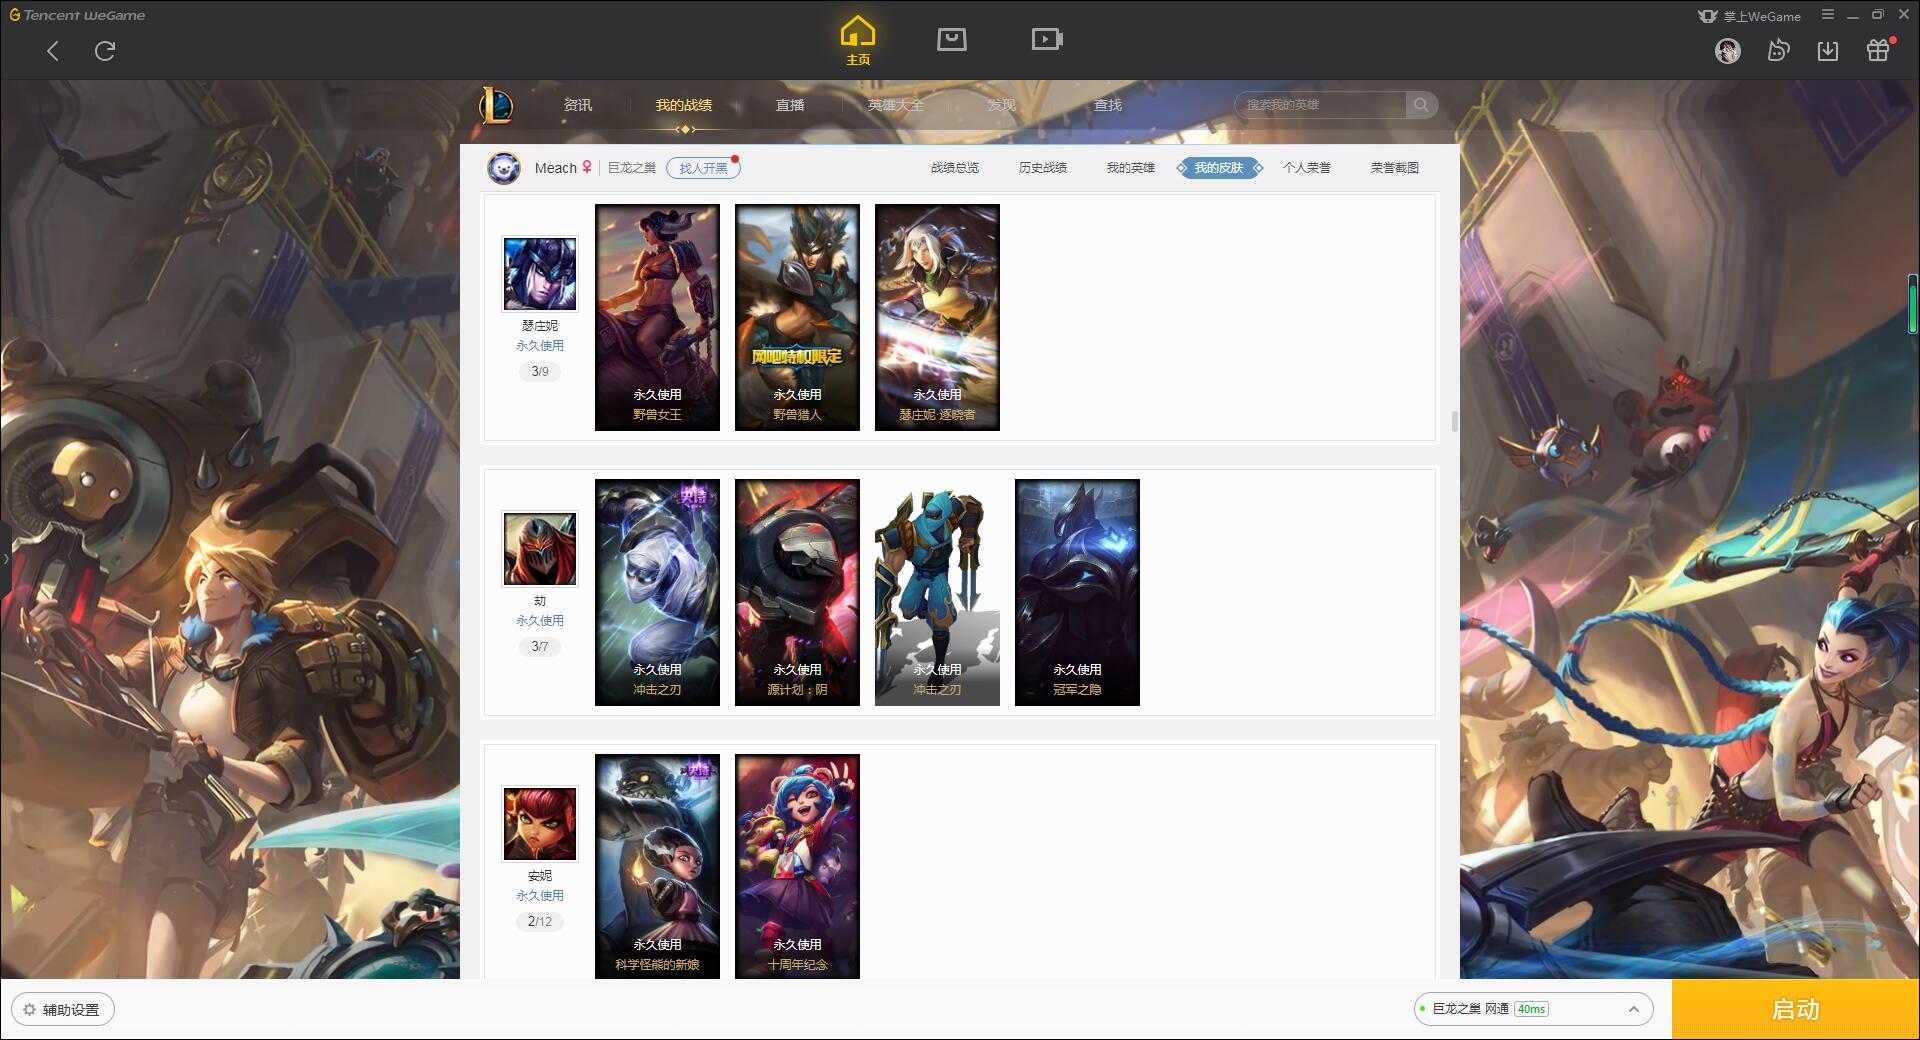Screen dimensions: 1920x1040
Task: Click 巨龙之巢 server text beside Meach
Action: click(632, 168)
